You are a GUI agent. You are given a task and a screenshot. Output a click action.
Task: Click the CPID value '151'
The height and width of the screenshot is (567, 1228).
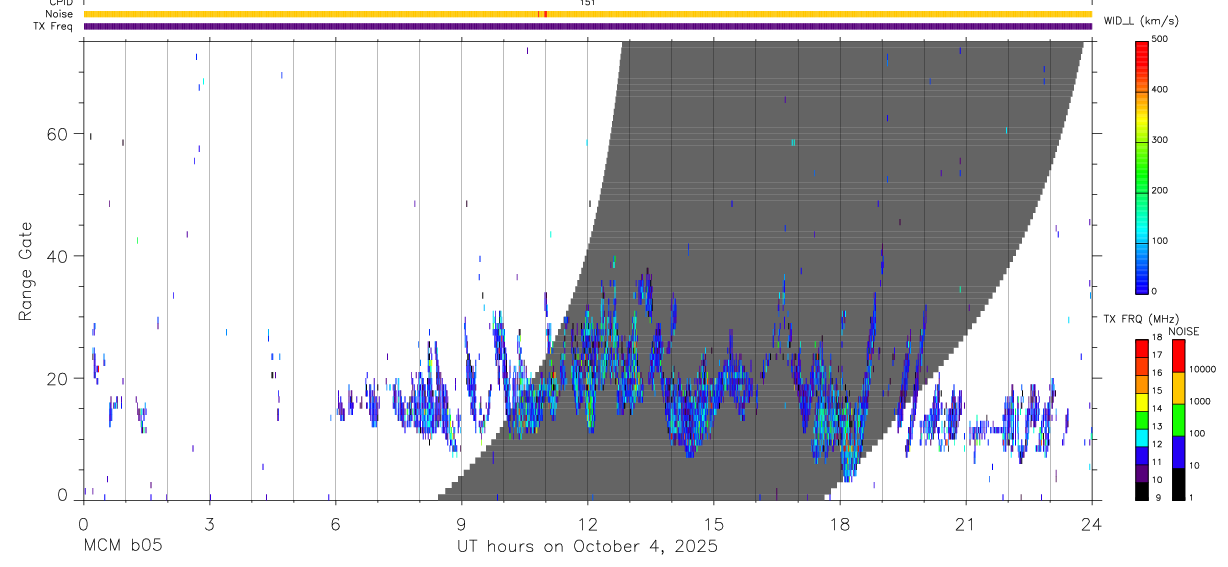point(587,3)
